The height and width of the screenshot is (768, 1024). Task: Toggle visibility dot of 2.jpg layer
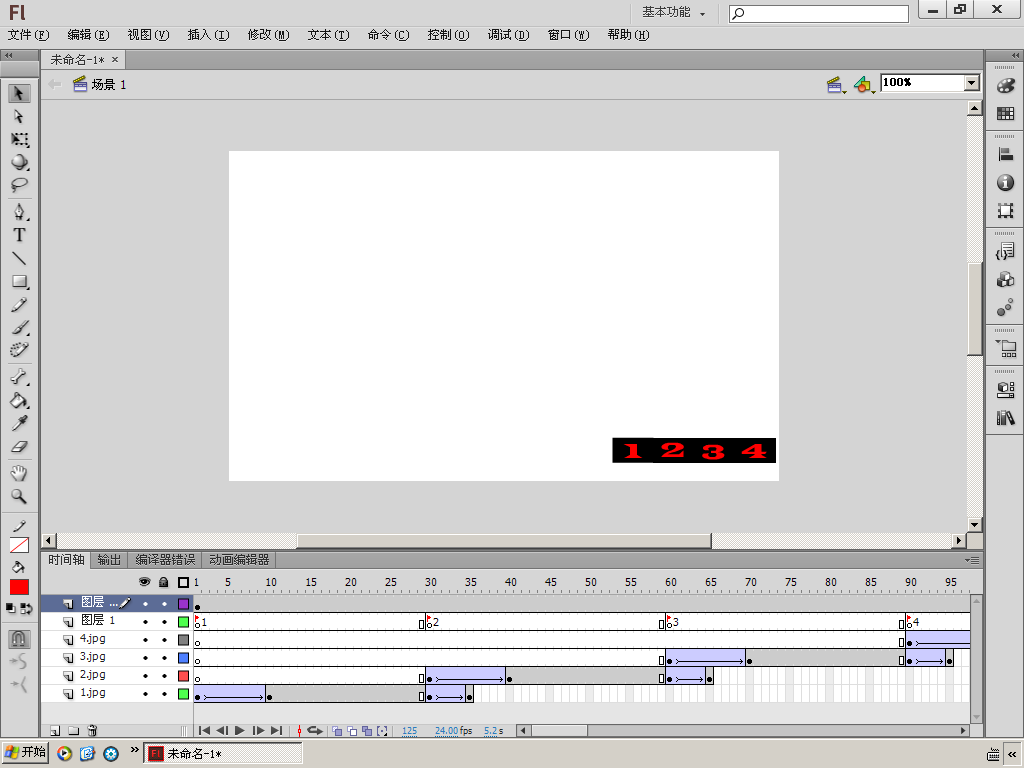145,676
